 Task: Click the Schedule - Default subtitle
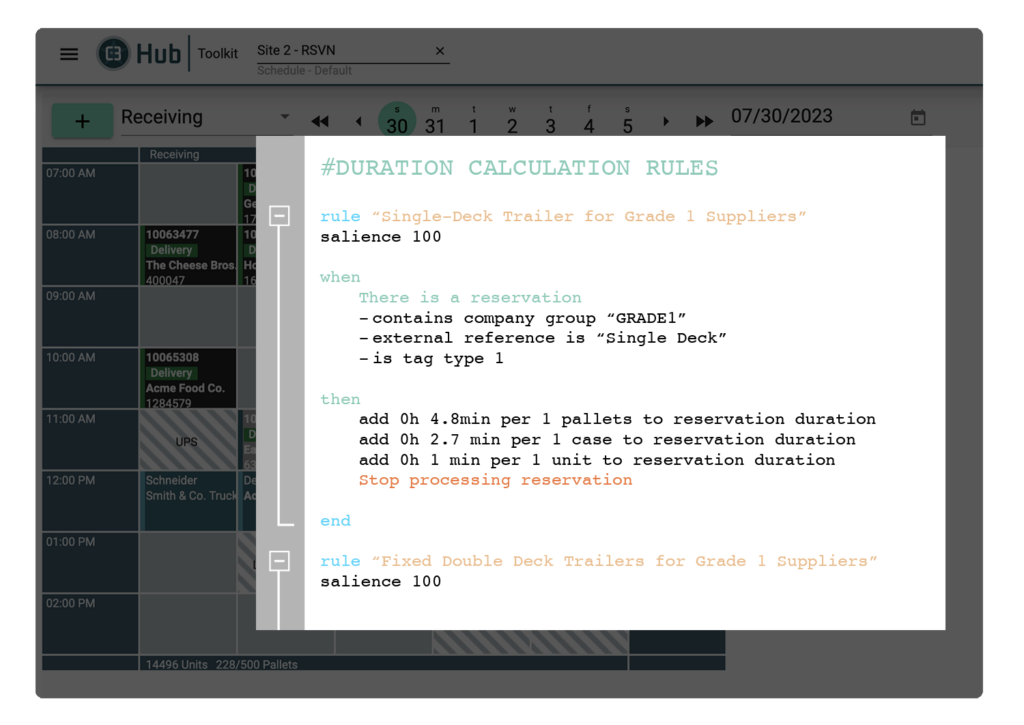[x=304, y=71]
